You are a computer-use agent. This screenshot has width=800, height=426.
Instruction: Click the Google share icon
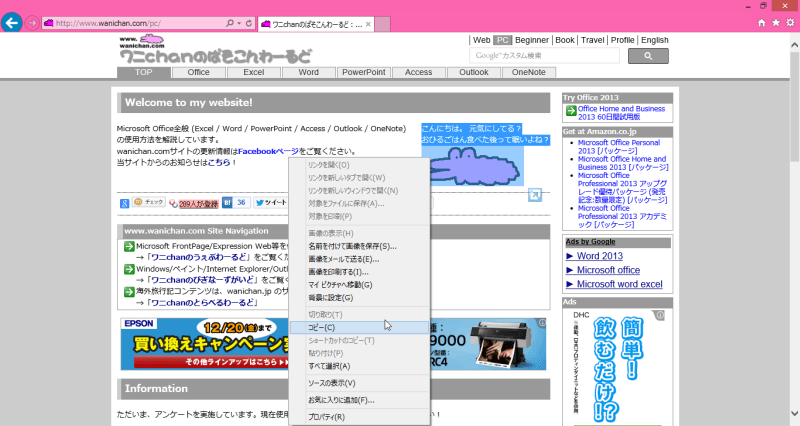[x=124, y=204]
